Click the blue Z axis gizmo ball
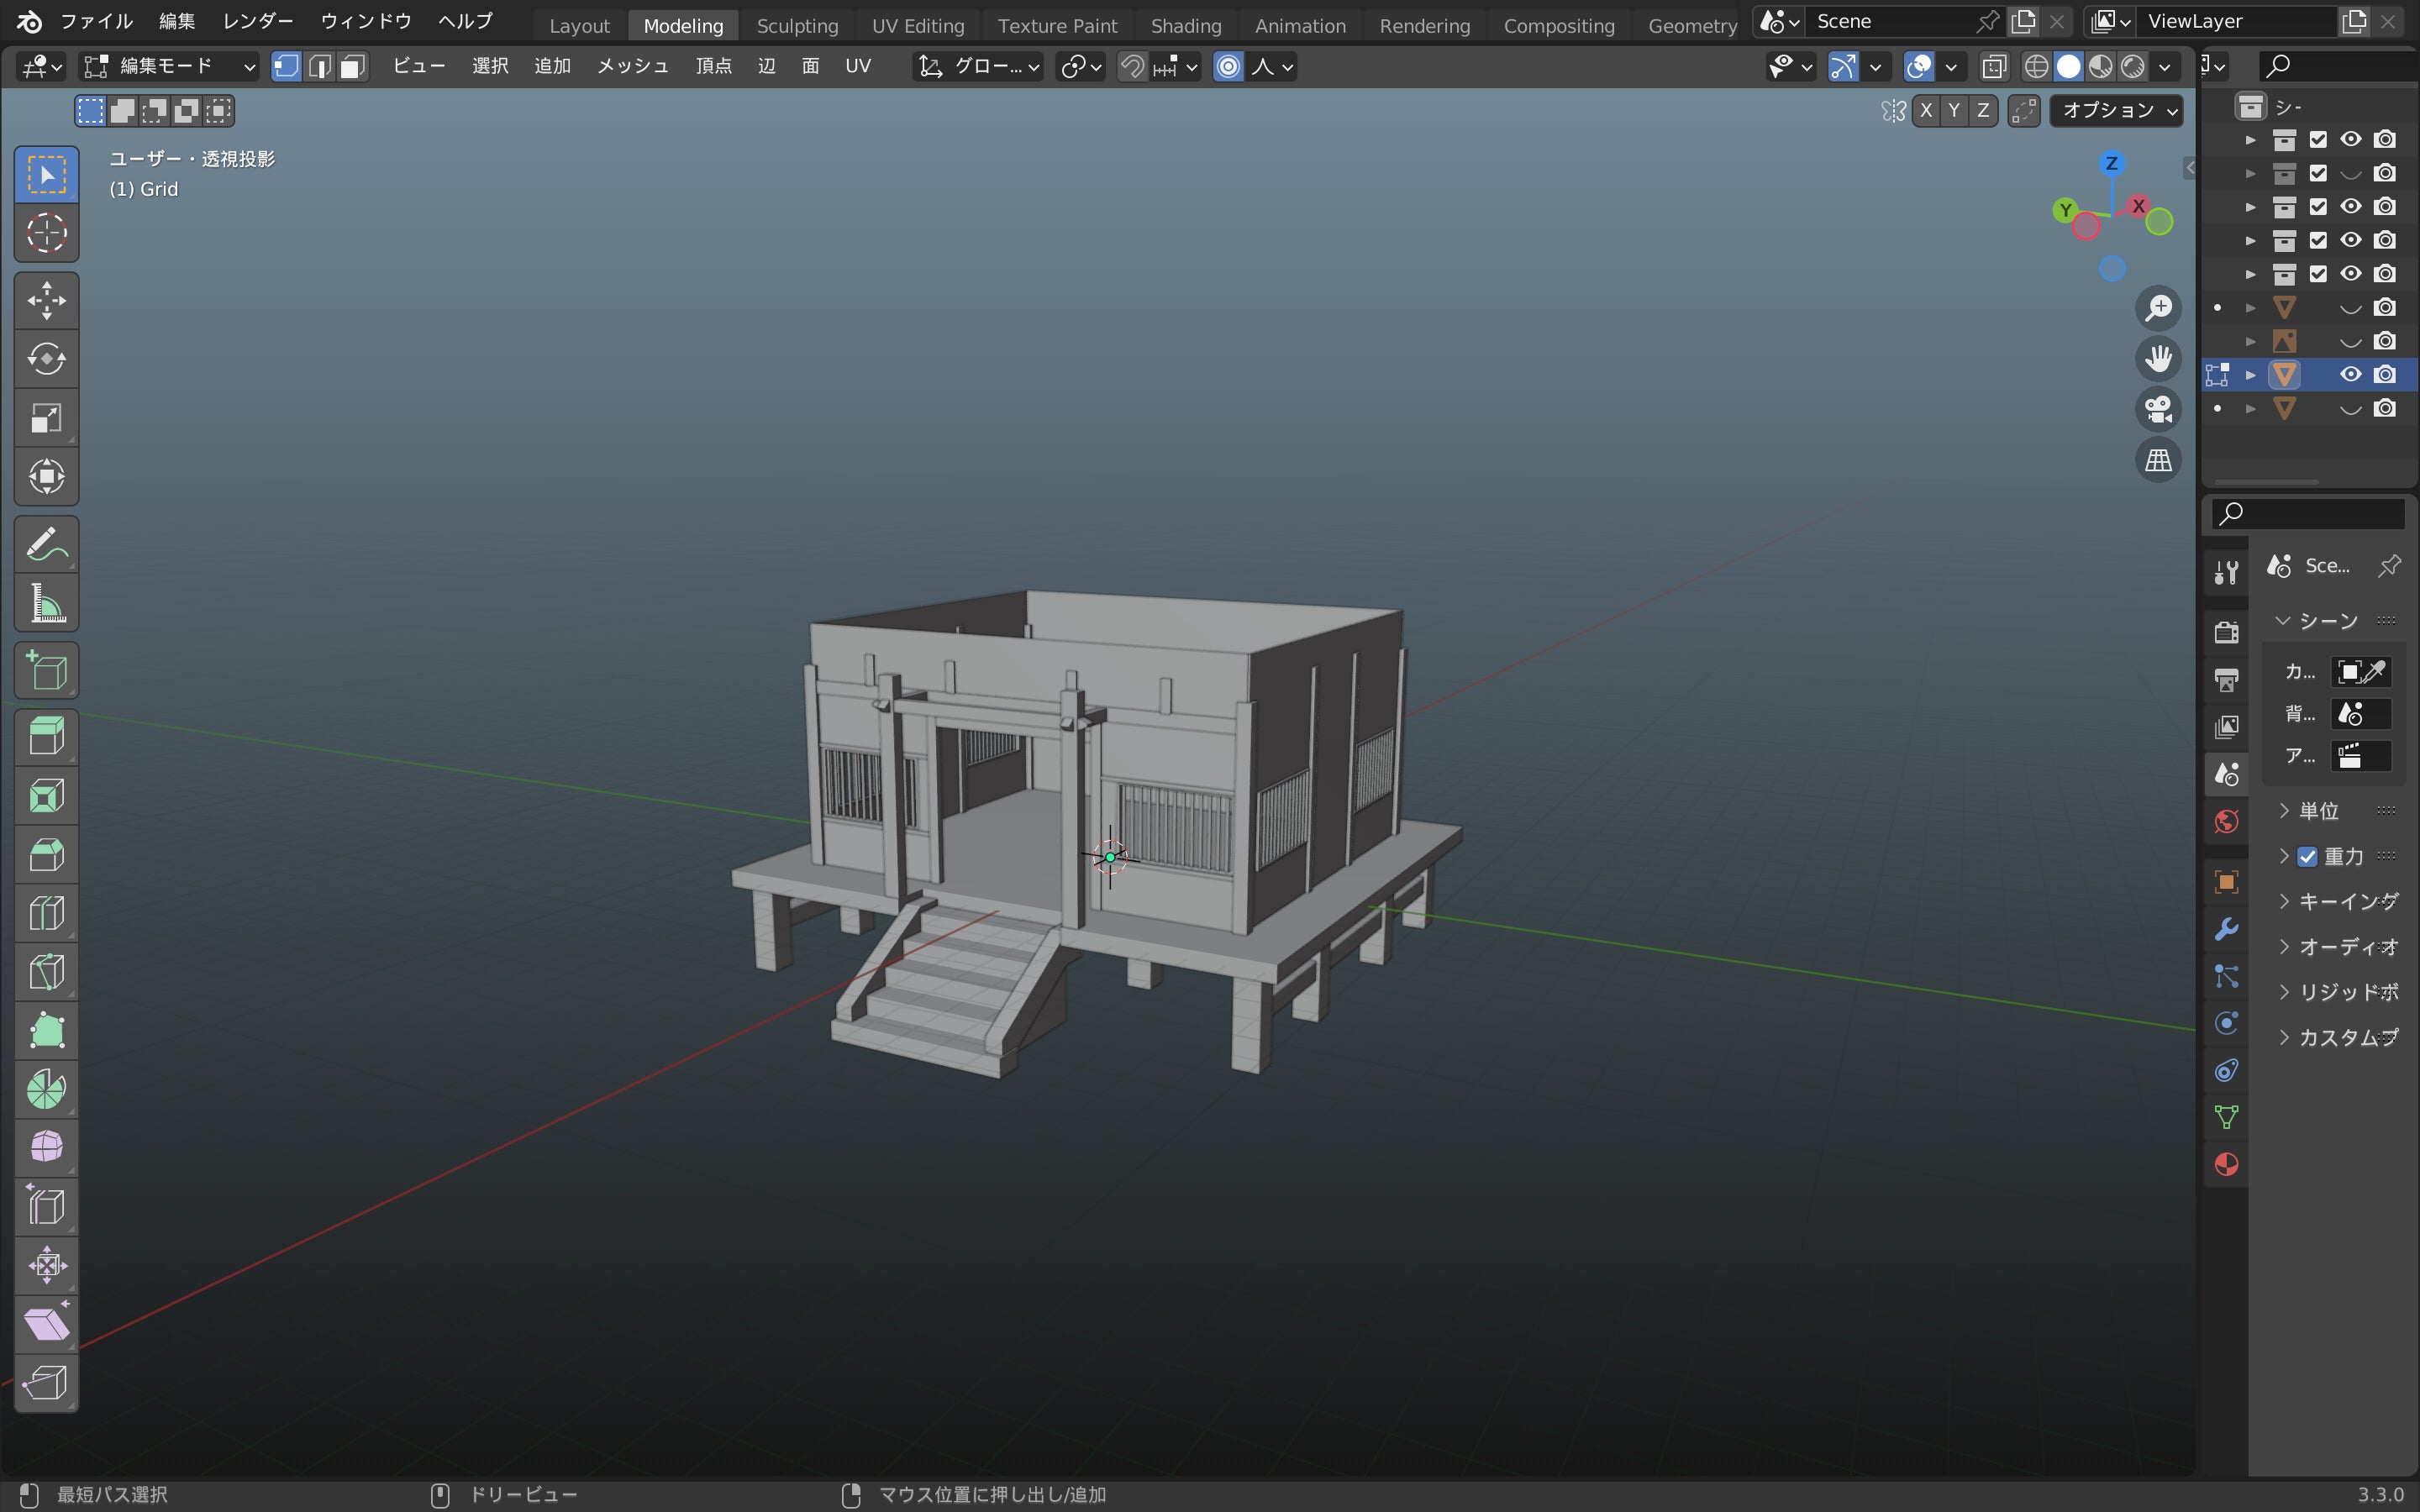Image resolution: width=2420 pixels, height=1512 pixels. [2111, 163]
